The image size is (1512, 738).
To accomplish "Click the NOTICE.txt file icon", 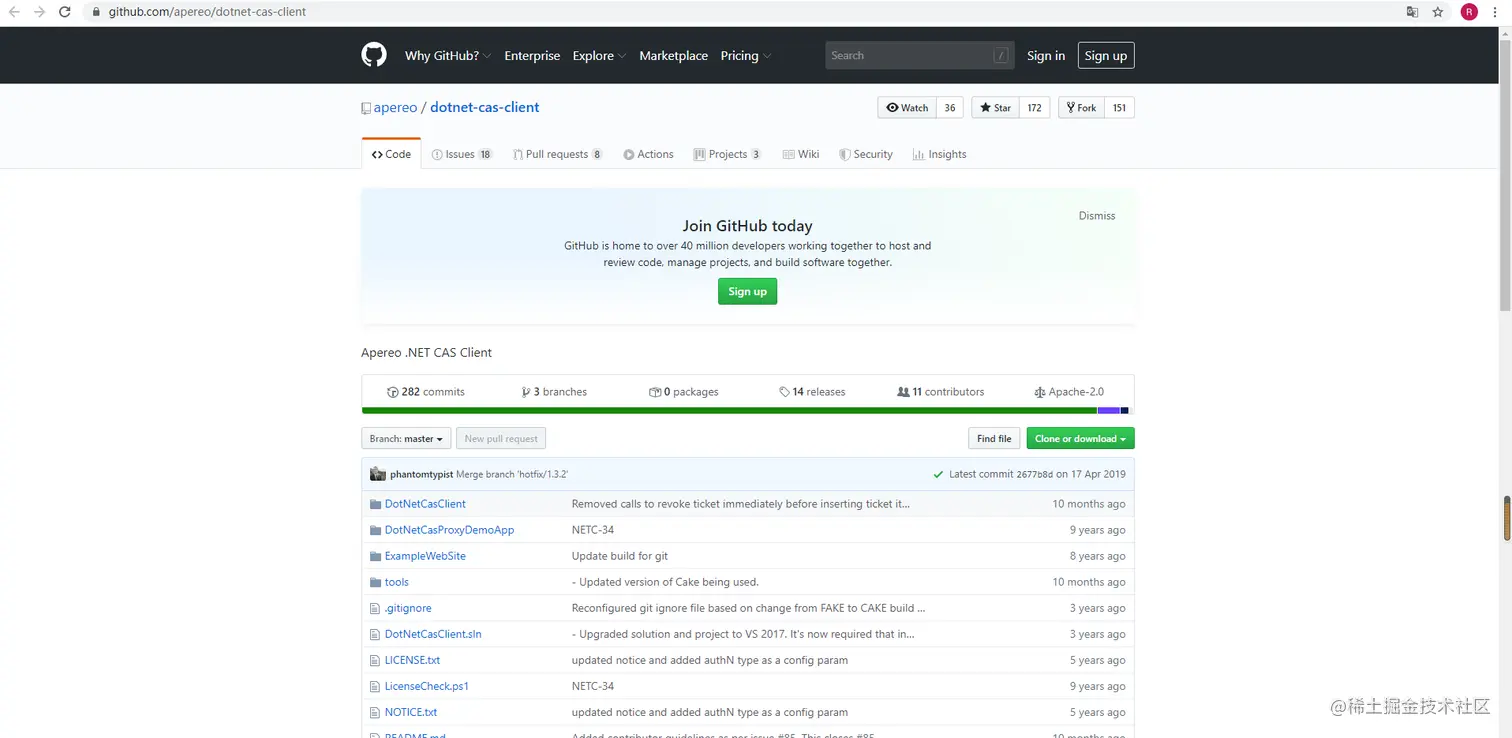I will click(x=375, y=712).
